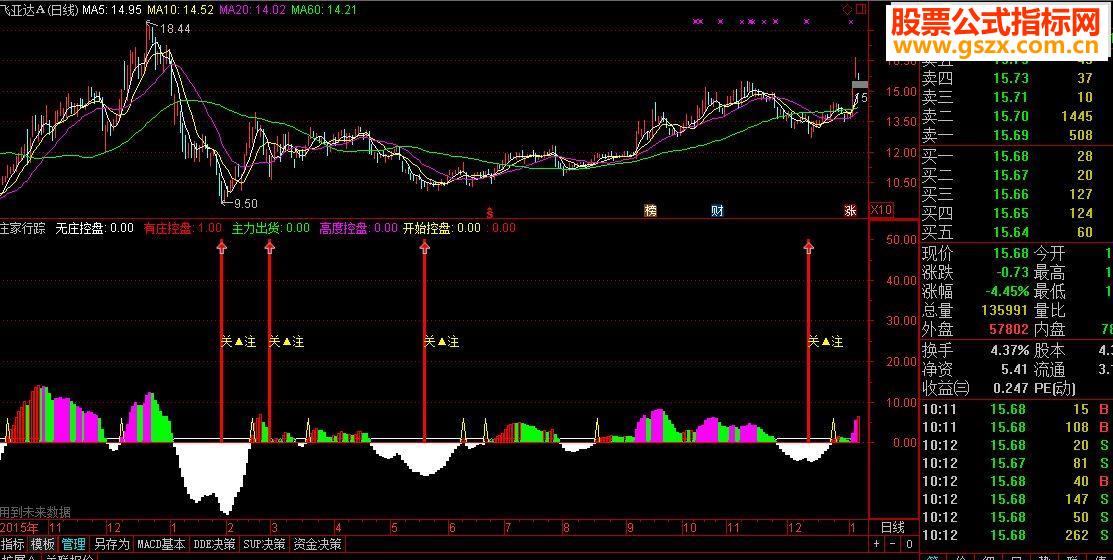Click the 0 reset button by zoom controls
Viewport: 1113px width, 560px height.
tap(909, 544)
